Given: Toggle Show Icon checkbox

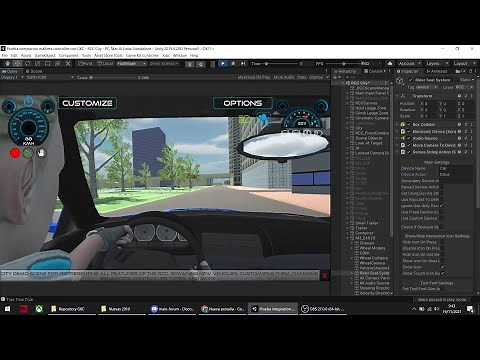Looking at the screenshot, I should click(442, 267).
